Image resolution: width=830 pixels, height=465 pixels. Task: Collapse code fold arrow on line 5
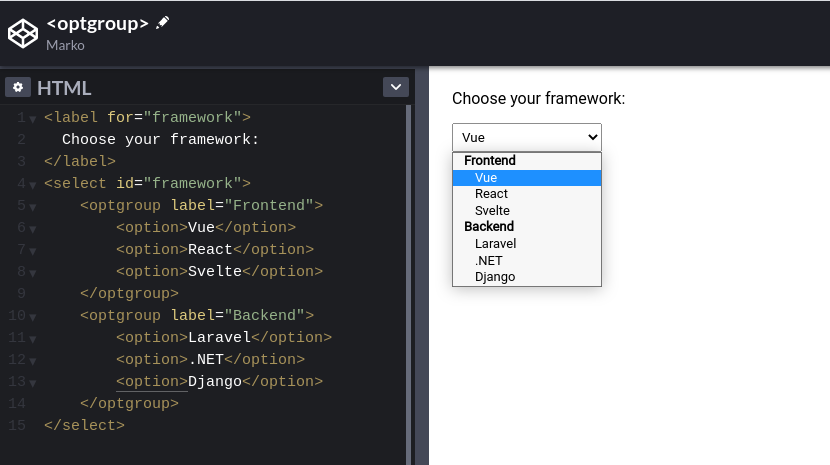point(33,207)
